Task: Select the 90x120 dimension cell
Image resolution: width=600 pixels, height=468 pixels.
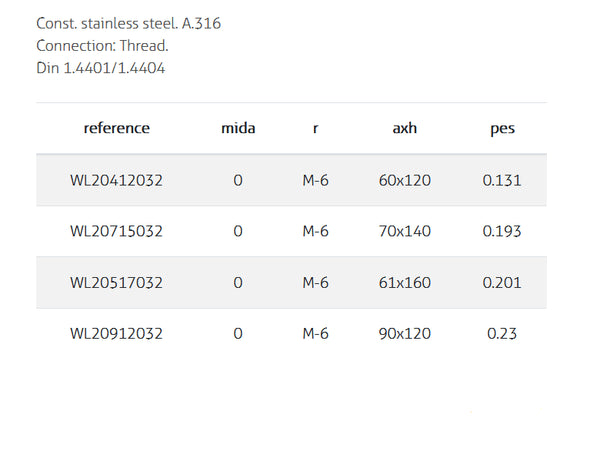Action: (x=407, y=334)
